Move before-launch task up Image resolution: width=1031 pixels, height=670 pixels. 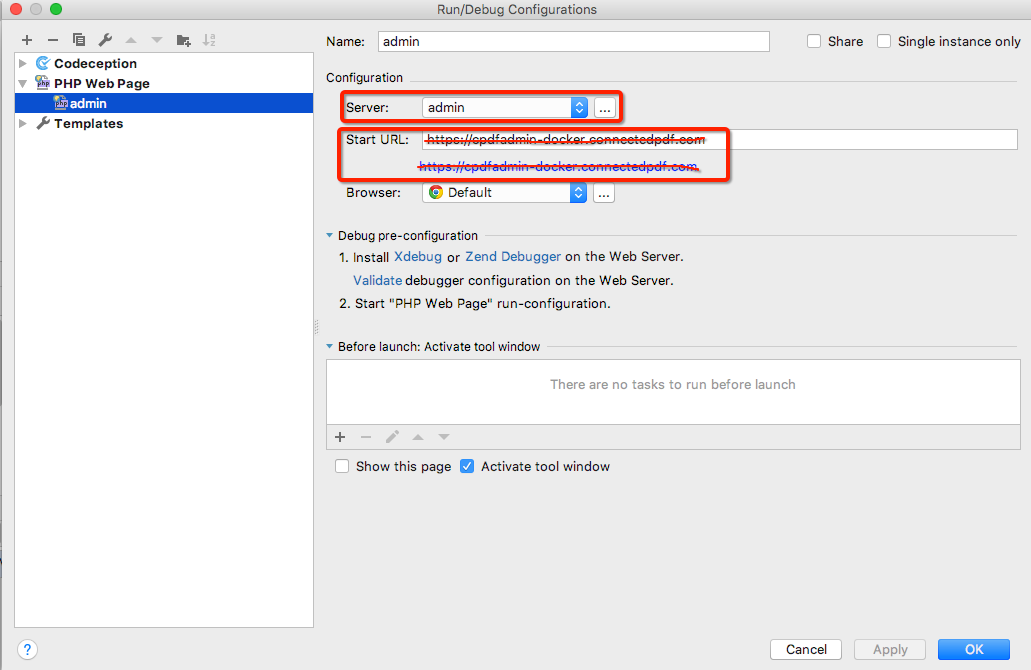point(418,437)
